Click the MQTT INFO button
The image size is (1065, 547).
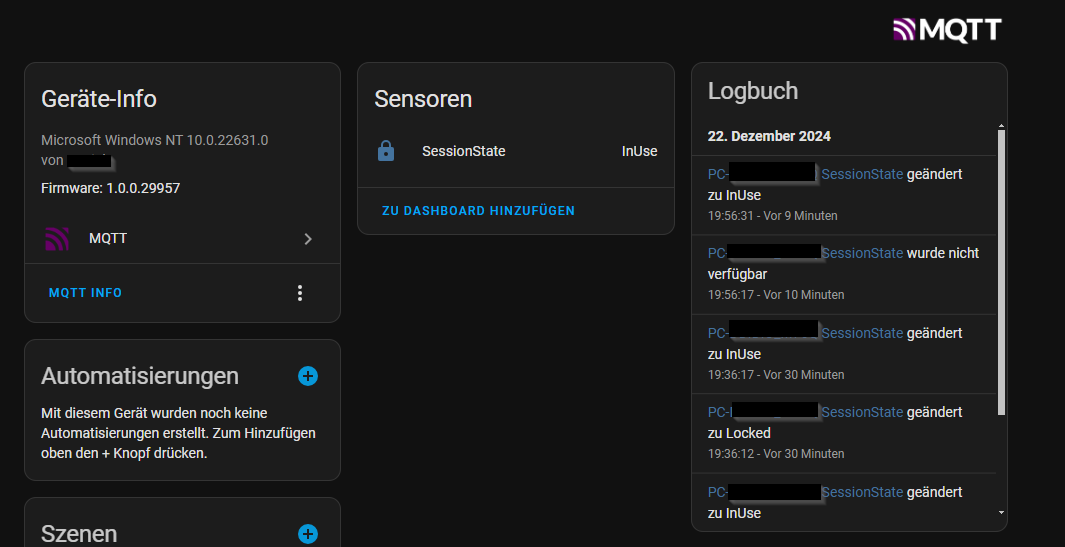pyautogui.click(x=86, y=293)
